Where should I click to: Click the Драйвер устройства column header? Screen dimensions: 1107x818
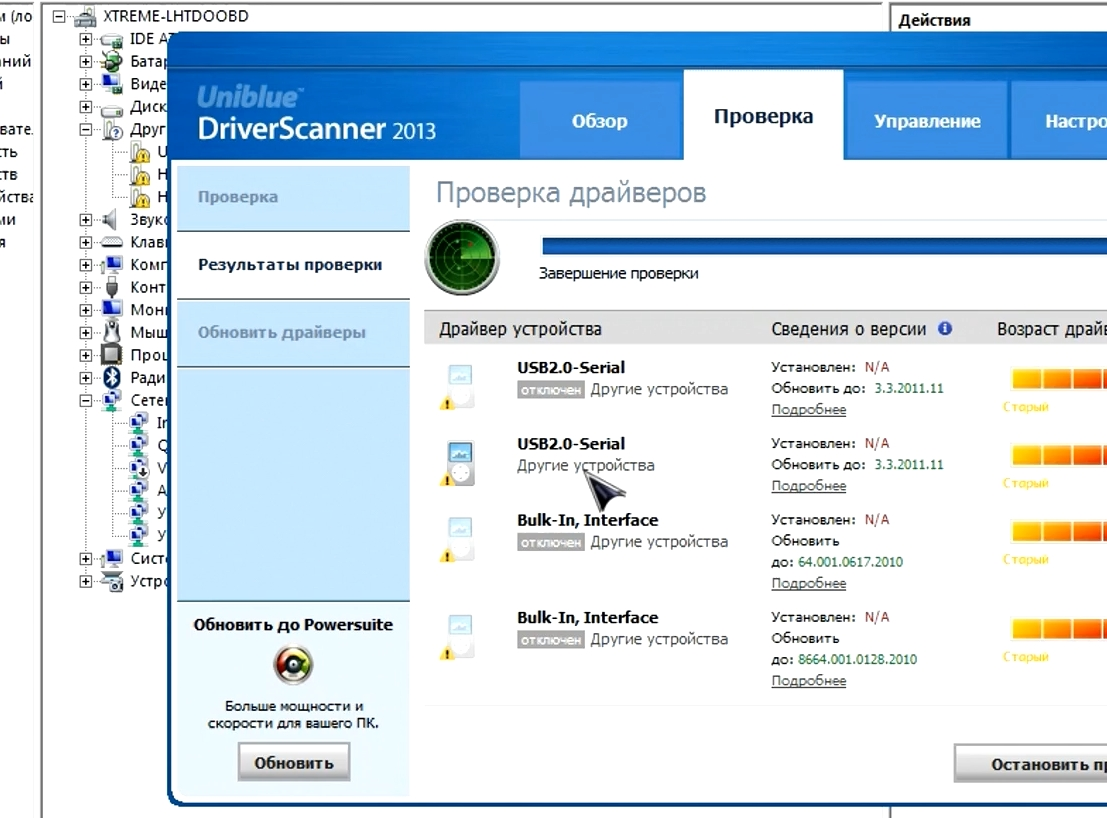coord(520,329)
